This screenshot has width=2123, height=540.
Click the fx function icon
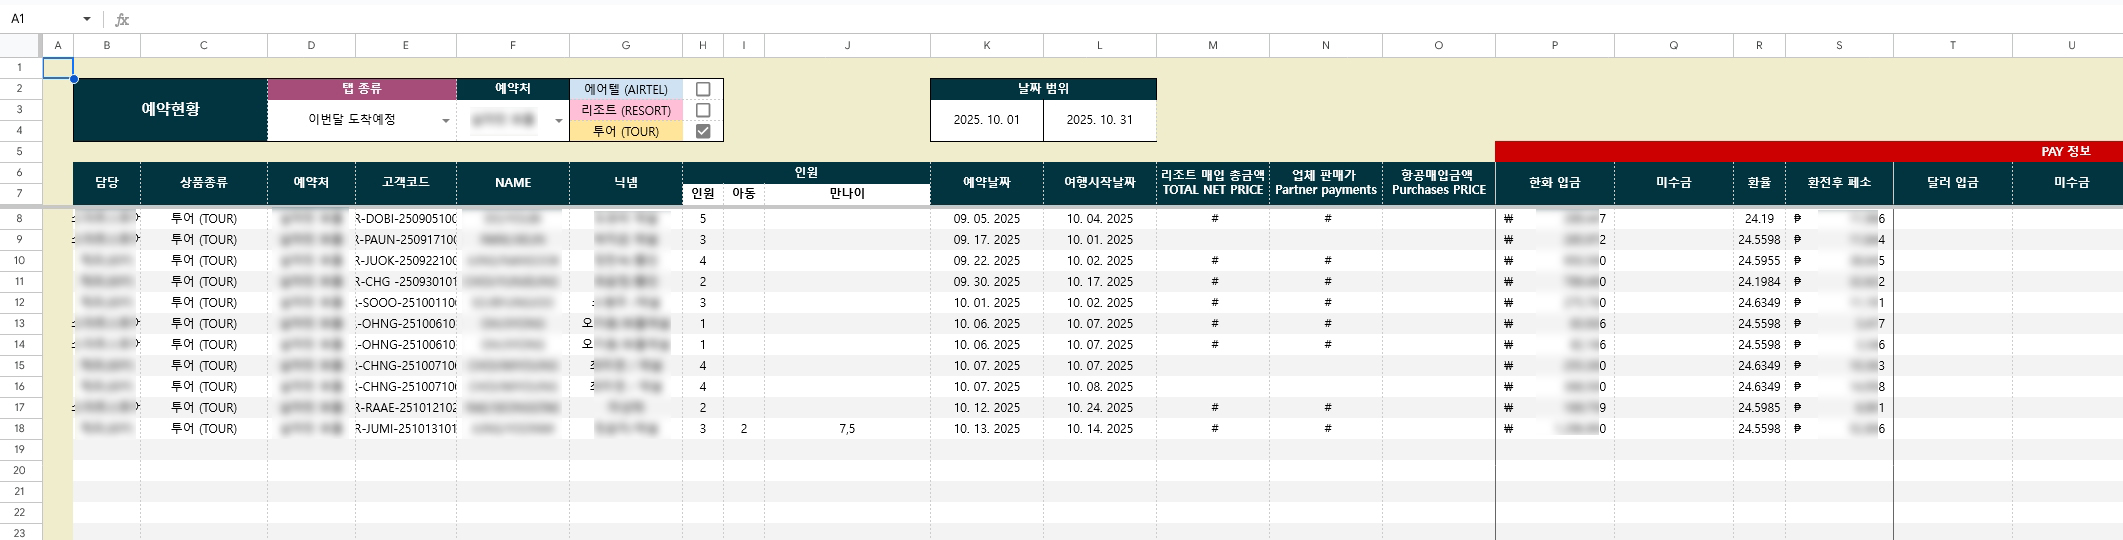[x=122, y=19]
